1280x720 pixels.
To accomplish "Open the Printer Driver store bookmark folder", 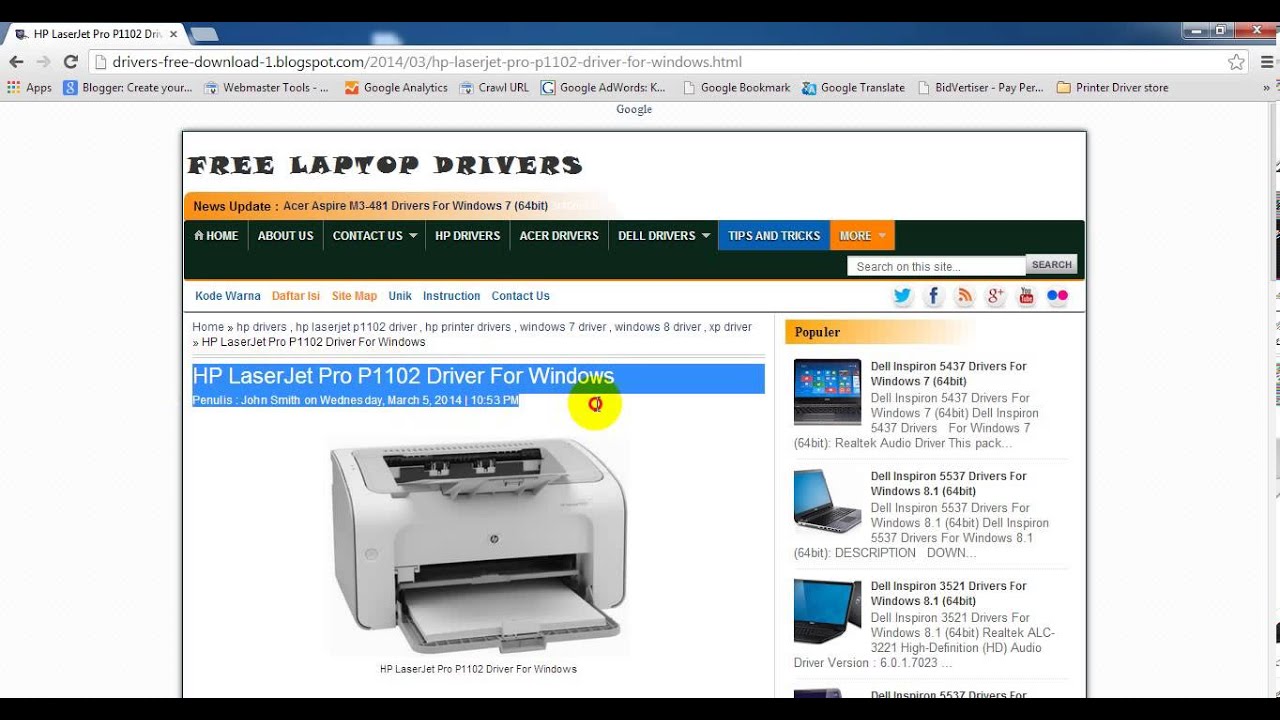I will (x=1112, y=88).
